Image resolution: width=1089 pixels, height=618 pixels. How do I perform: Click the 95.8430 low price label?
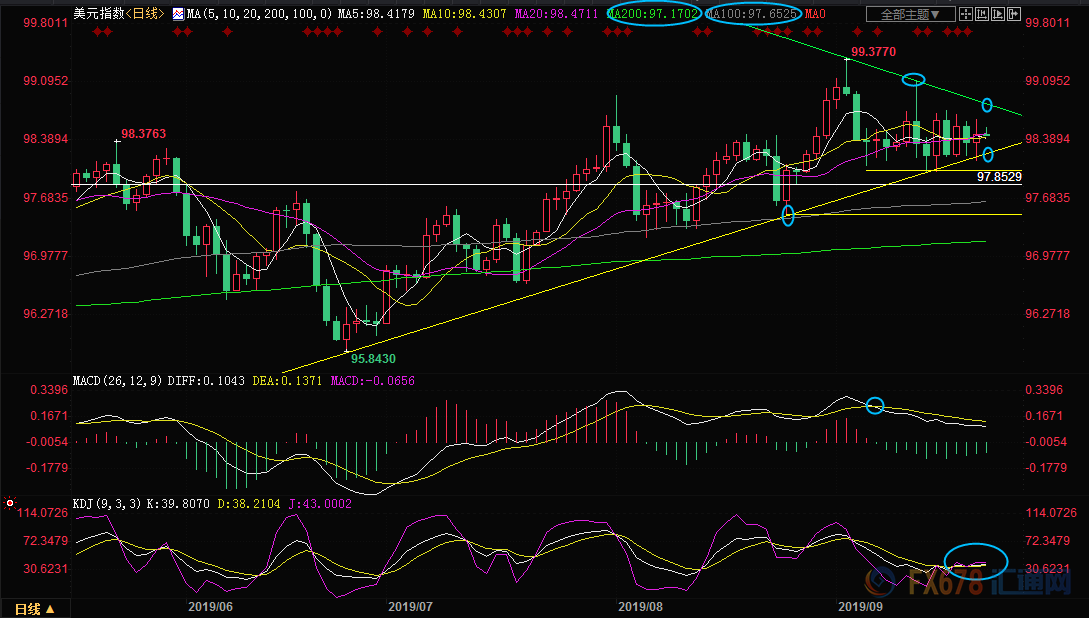point(371,359)
